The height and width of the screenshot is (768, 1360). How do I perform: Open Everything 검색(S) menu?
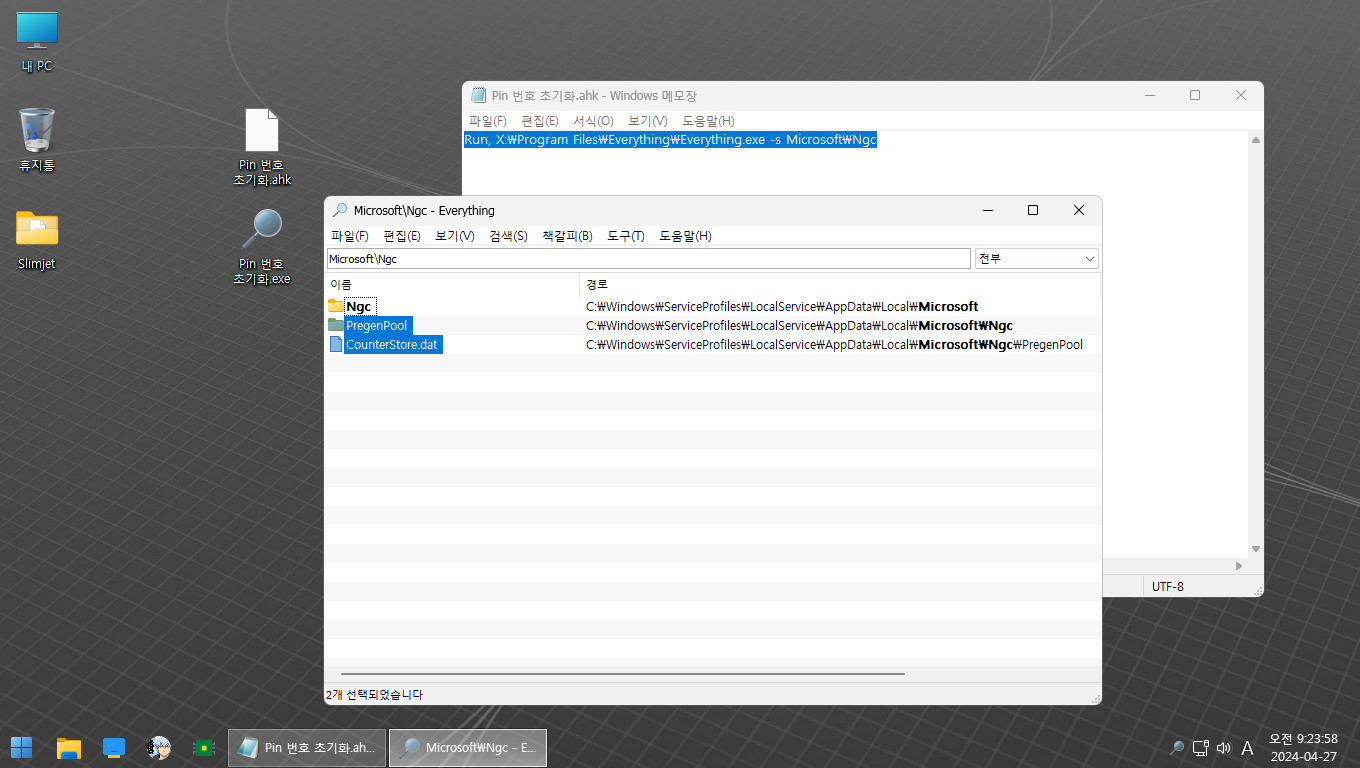click(x=508, y=236)
